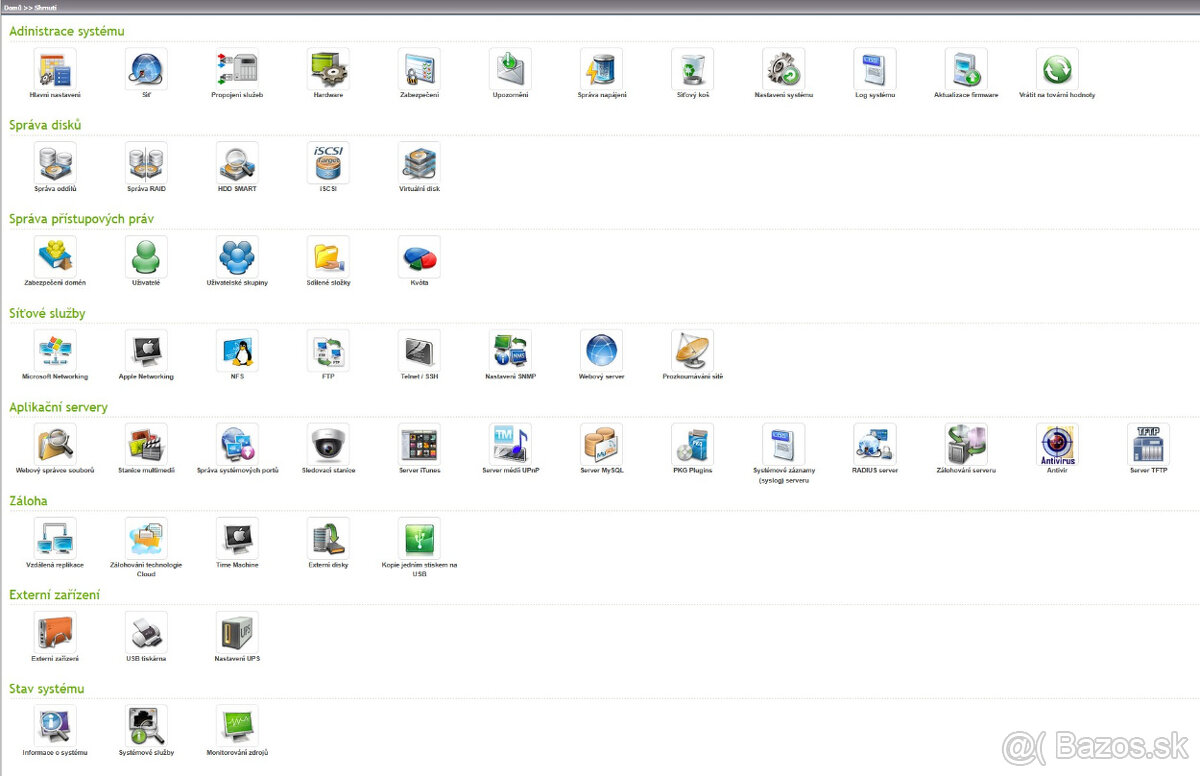Click the Uživatelé label text

point(146,283)
